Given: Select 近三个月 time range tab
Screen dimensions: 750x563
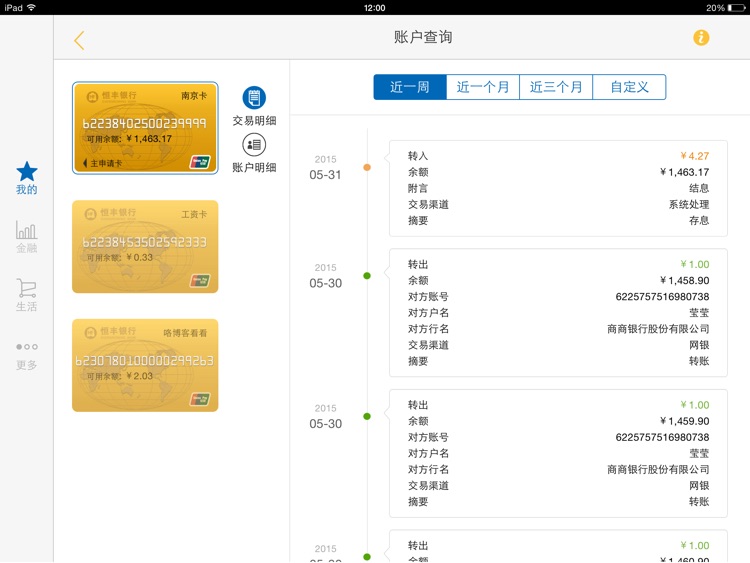Looking at the screenshot, I should tap(556, 87).
